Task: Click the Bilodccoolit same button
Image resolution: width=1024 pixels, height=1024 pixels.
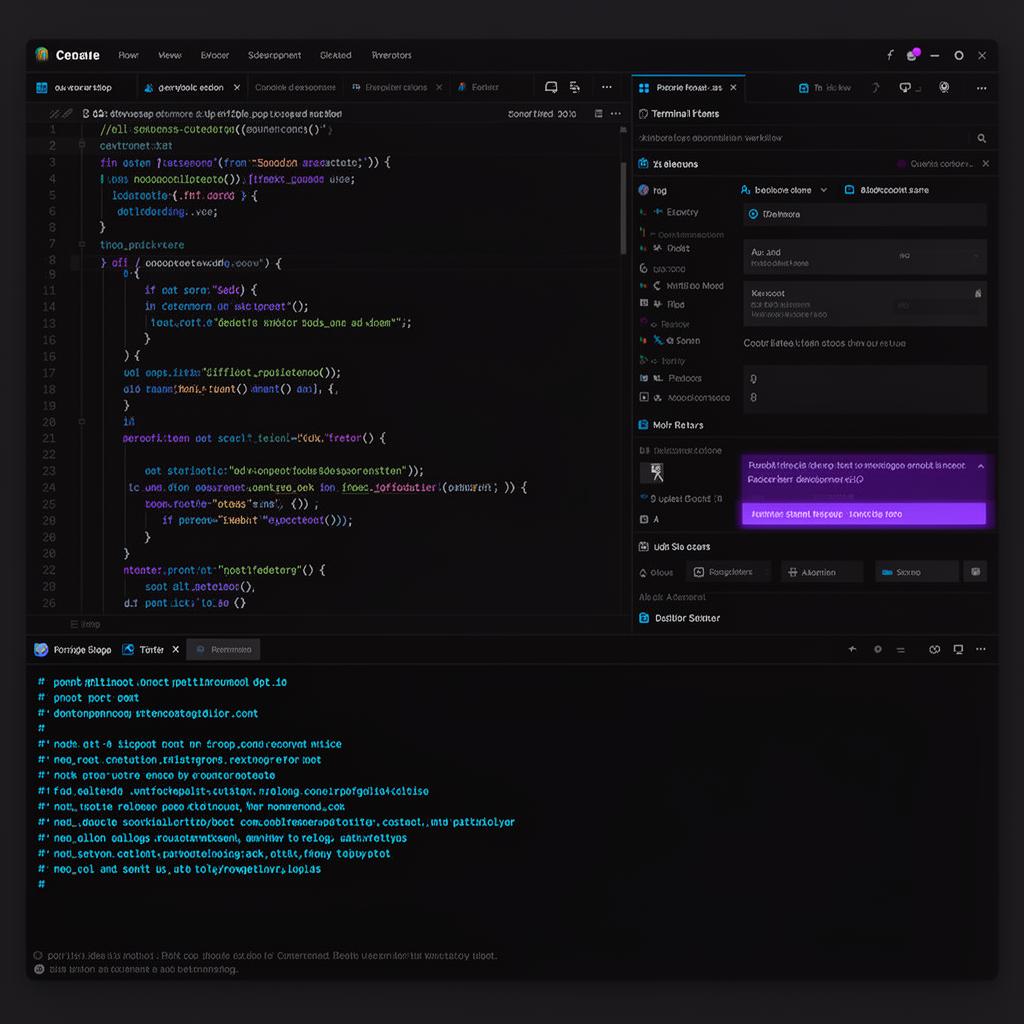Action: [x=887, y=190]
